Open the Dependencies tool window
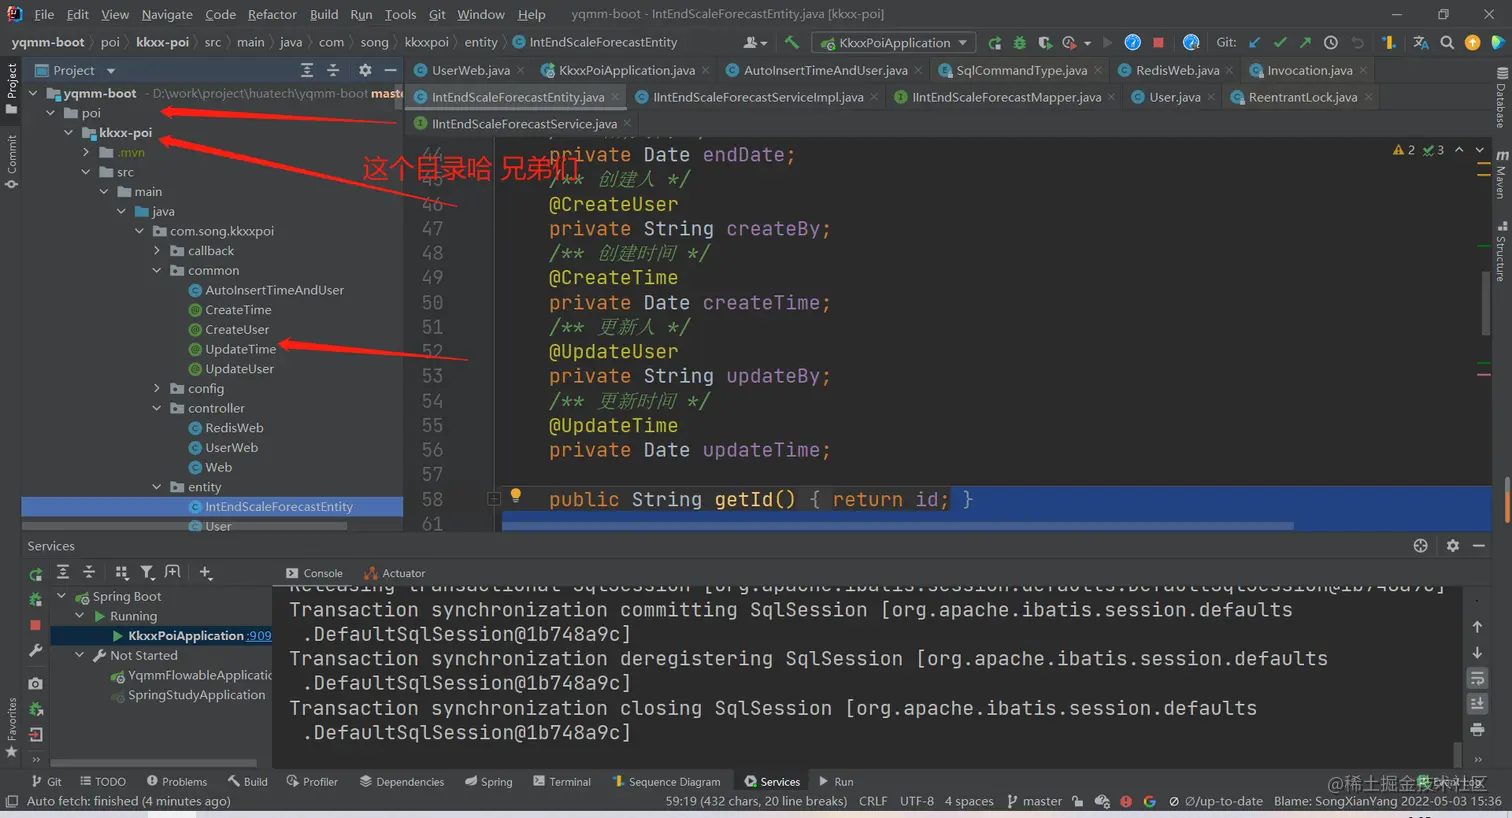The height and width of the screenshot is (818, 1512). coord(401,781)
